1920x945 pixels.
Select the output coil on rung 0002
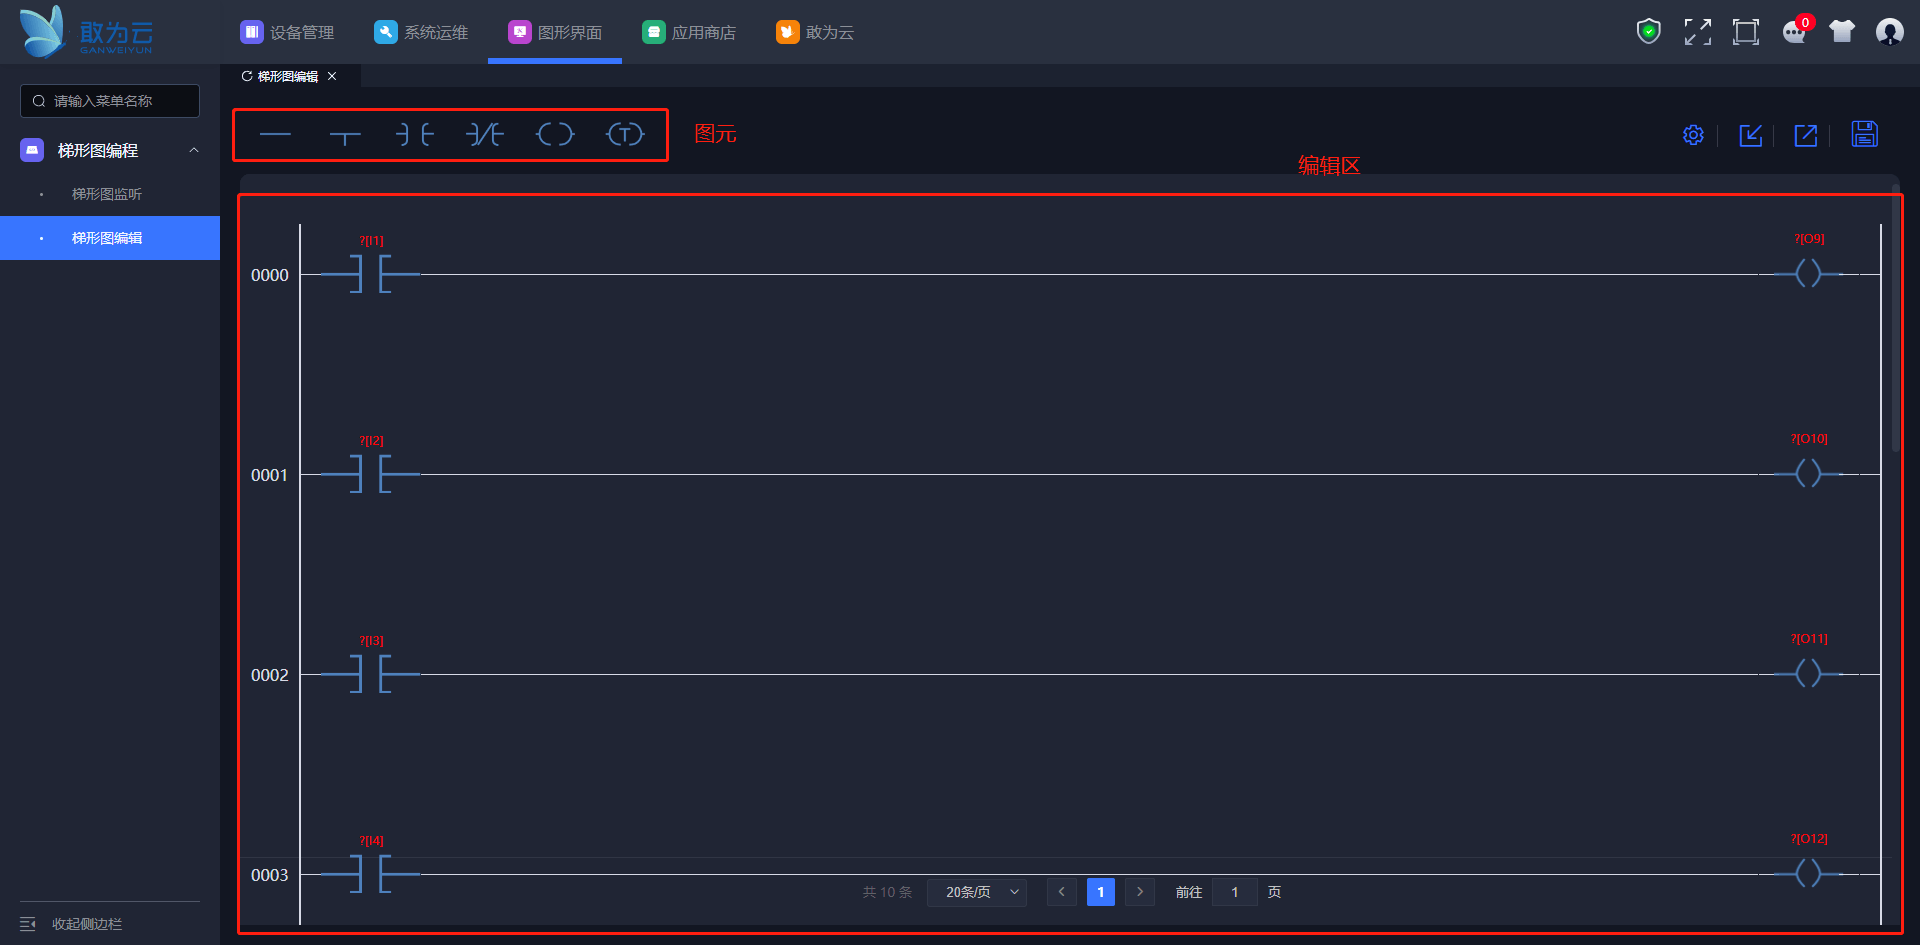(1808, 673)
